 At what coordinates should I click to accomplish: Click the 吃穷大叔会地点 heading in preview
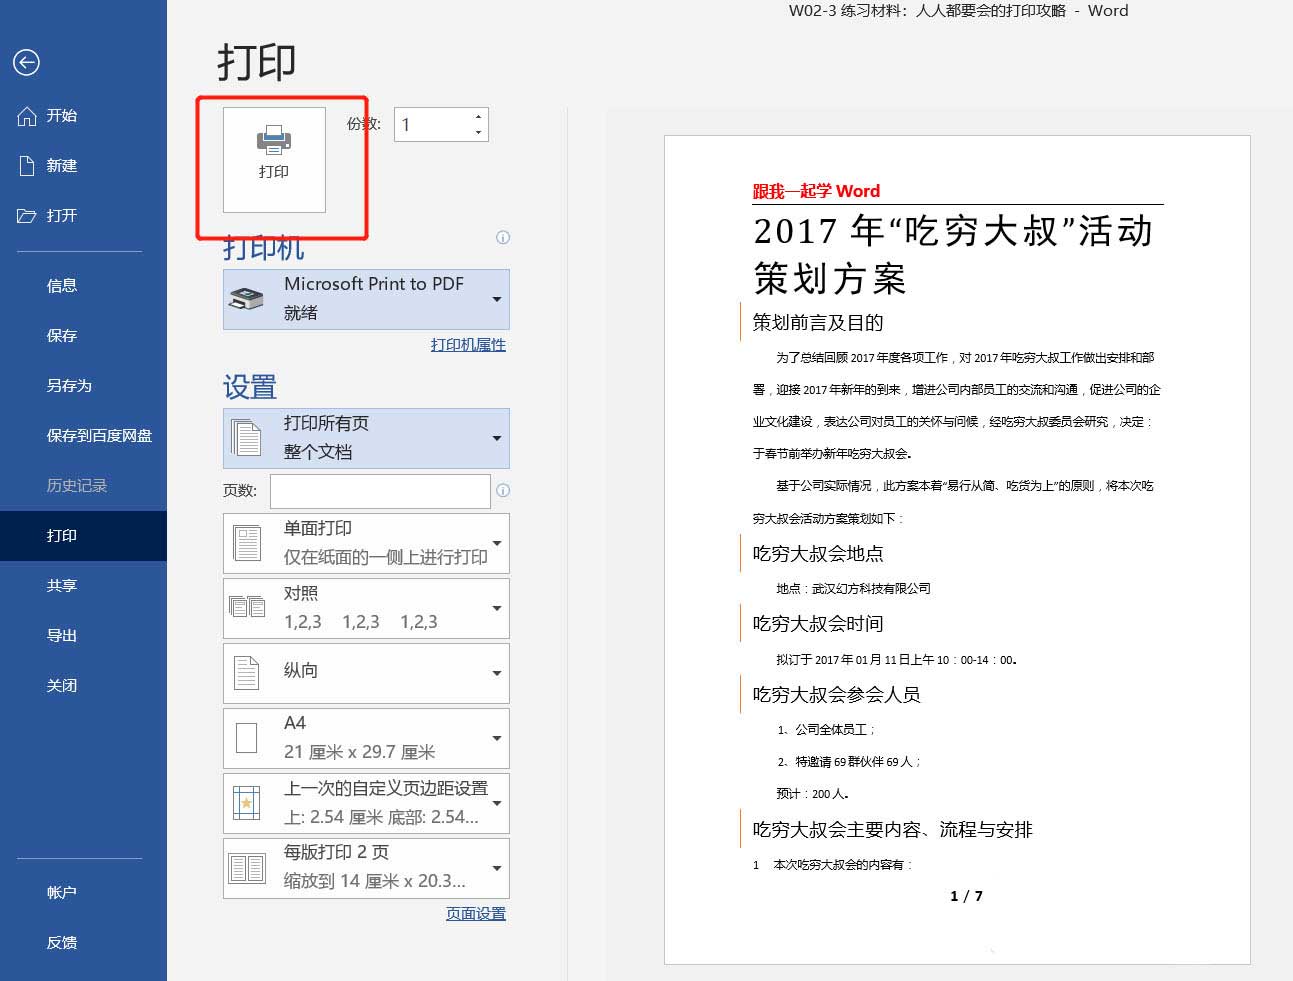point(818,554)
